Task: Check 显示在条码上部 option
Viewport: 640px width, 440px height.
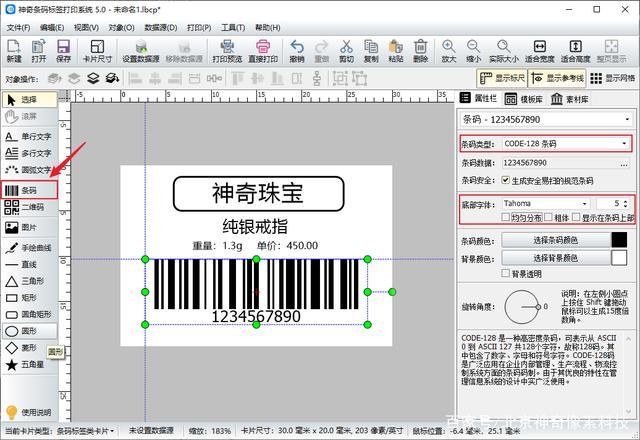Action: click(576, 217)
